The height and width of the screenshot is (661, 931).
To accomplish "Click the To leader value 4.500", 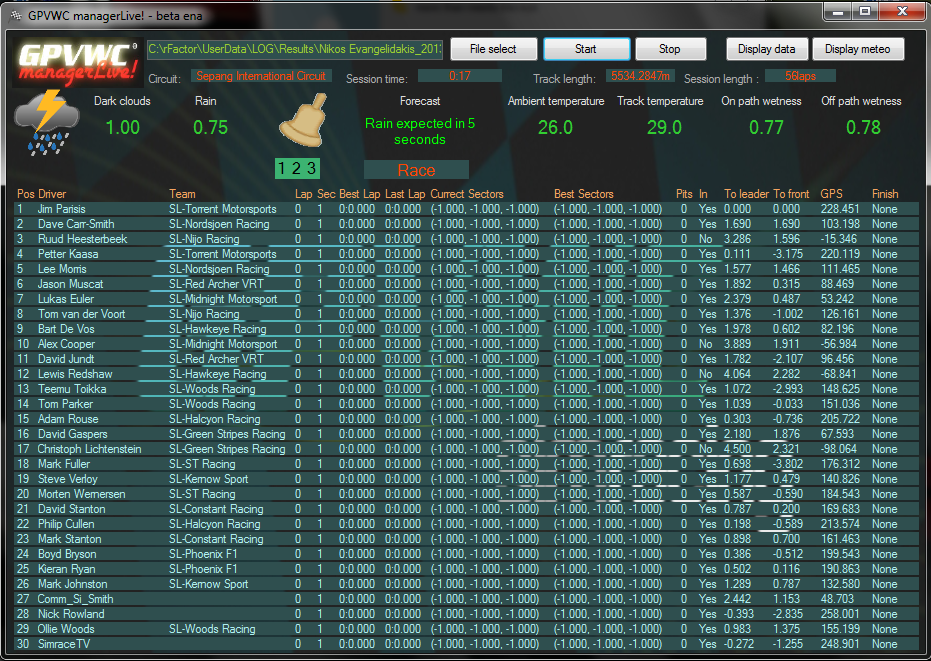I will pos(737,449).
